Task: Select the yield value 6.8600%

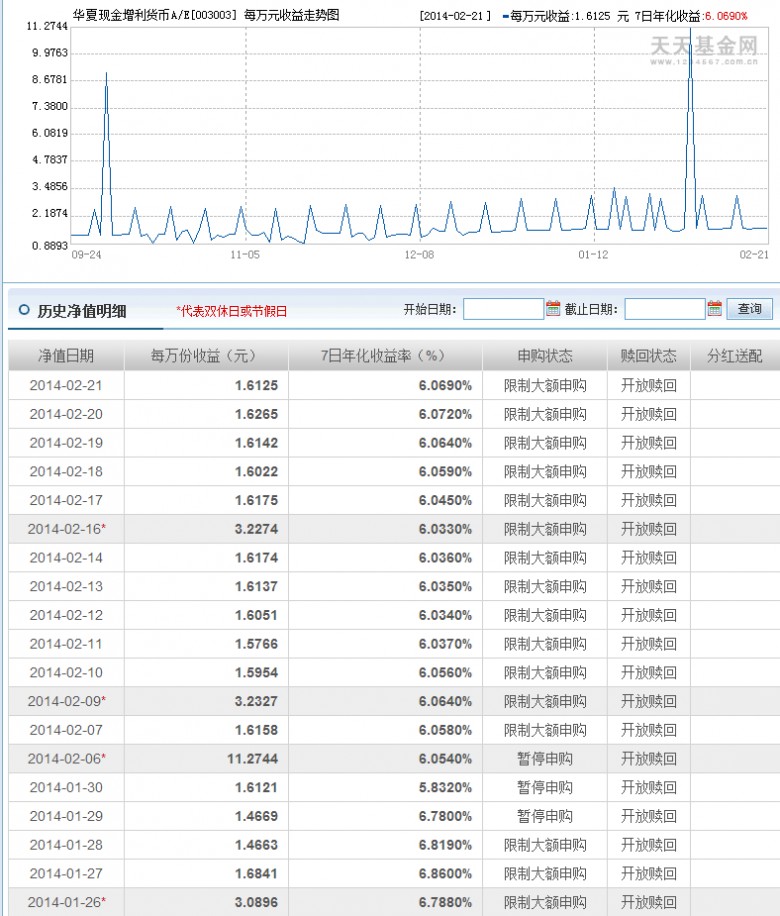Action: (x=445, y=873)
